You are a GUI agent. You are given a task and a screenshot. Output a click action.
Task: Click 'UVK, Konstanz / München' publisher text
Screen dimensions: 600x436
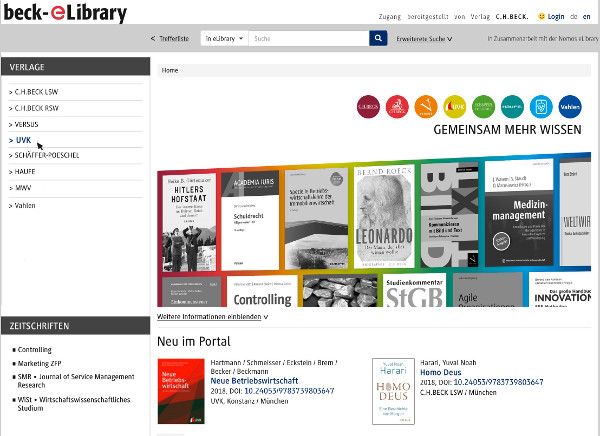[x=249, y=401]
